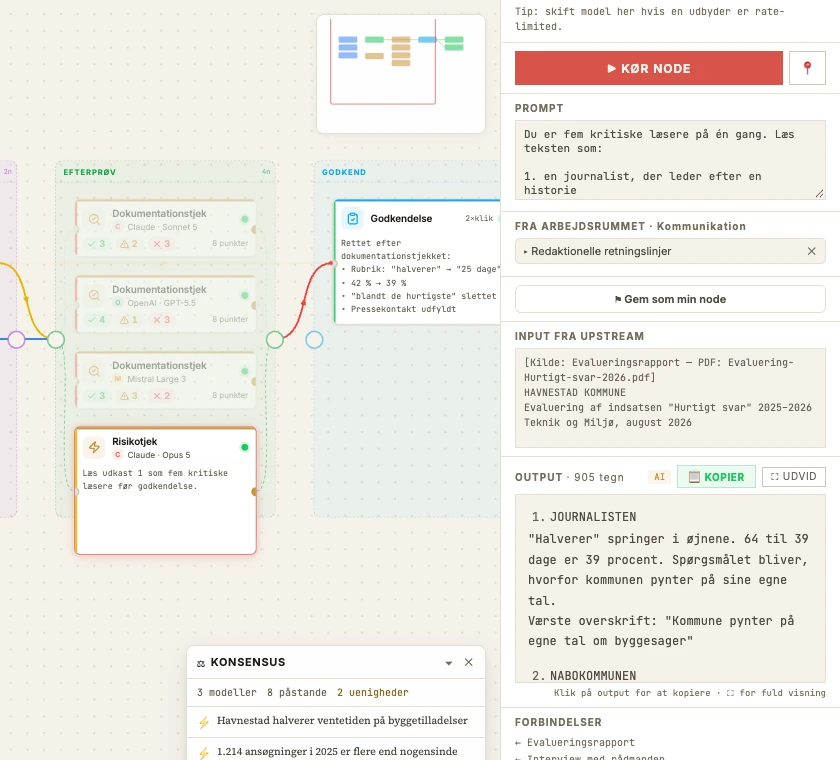
Task: Toggle the AI badge next to output
Action: coord(659,477)
